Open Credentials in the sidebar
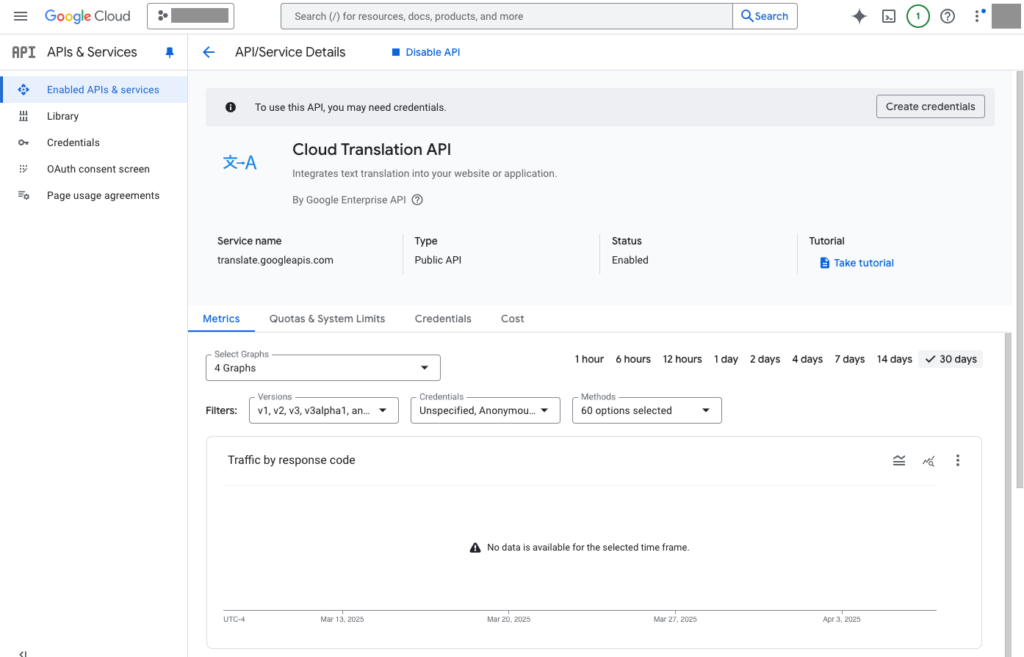 93,142
